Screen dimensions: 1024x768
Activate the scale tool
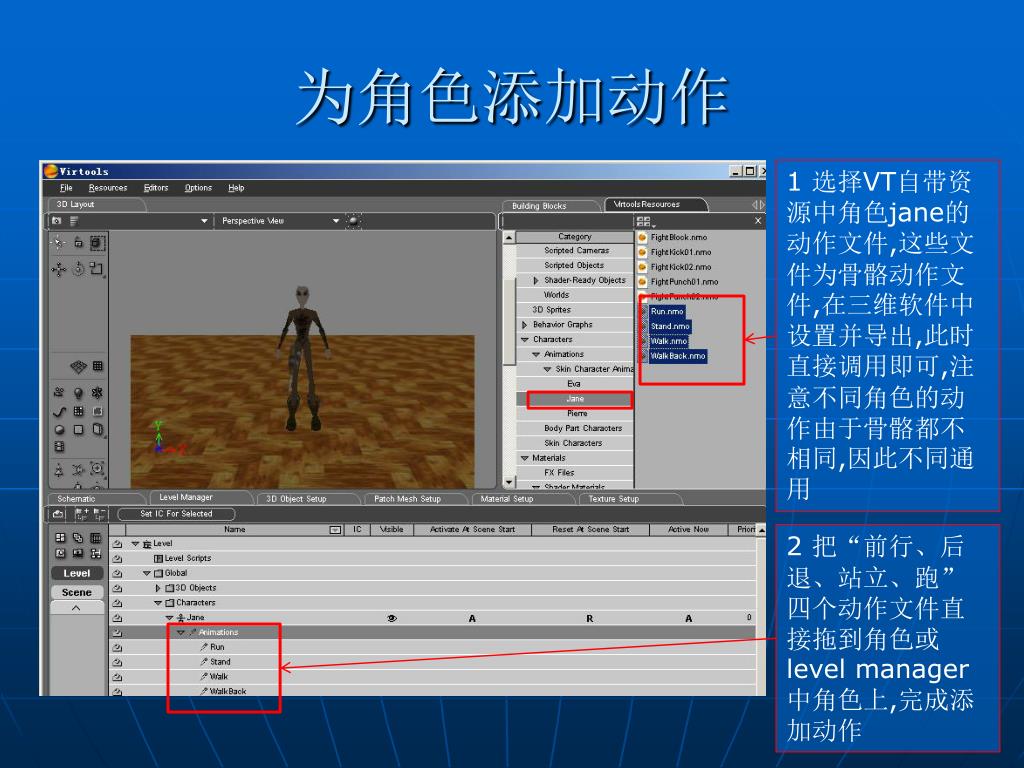(97, 268)
